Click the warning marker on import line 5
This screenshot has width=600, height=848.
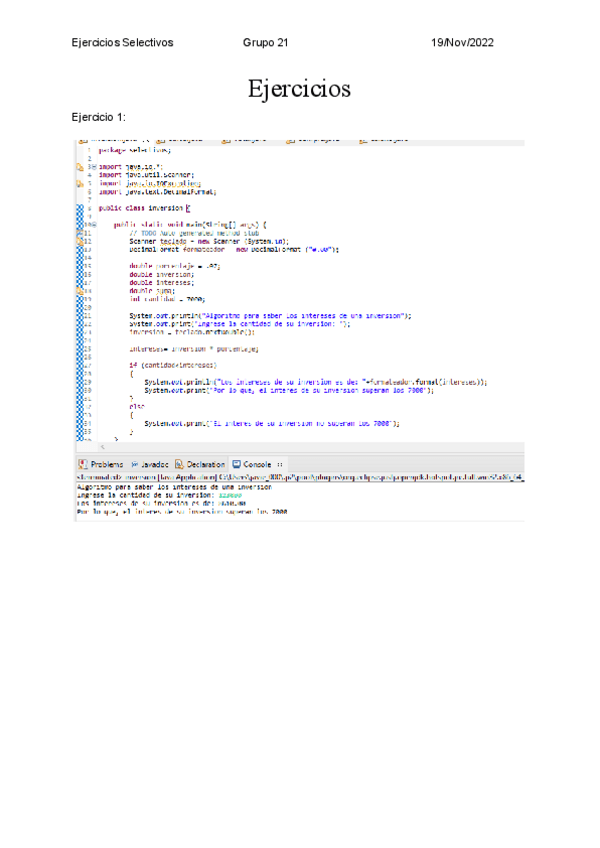[80, 184]
